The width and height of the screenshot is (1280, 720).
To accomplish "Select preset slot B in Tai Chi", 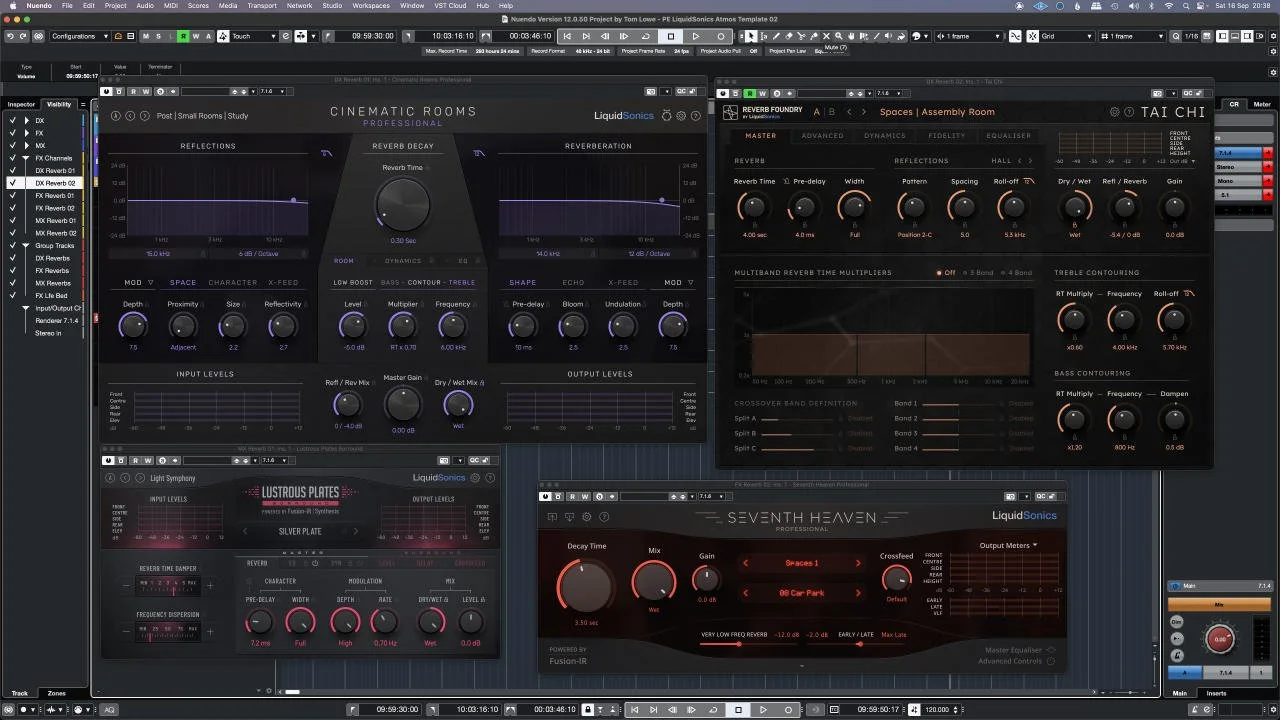I will 831,112.
